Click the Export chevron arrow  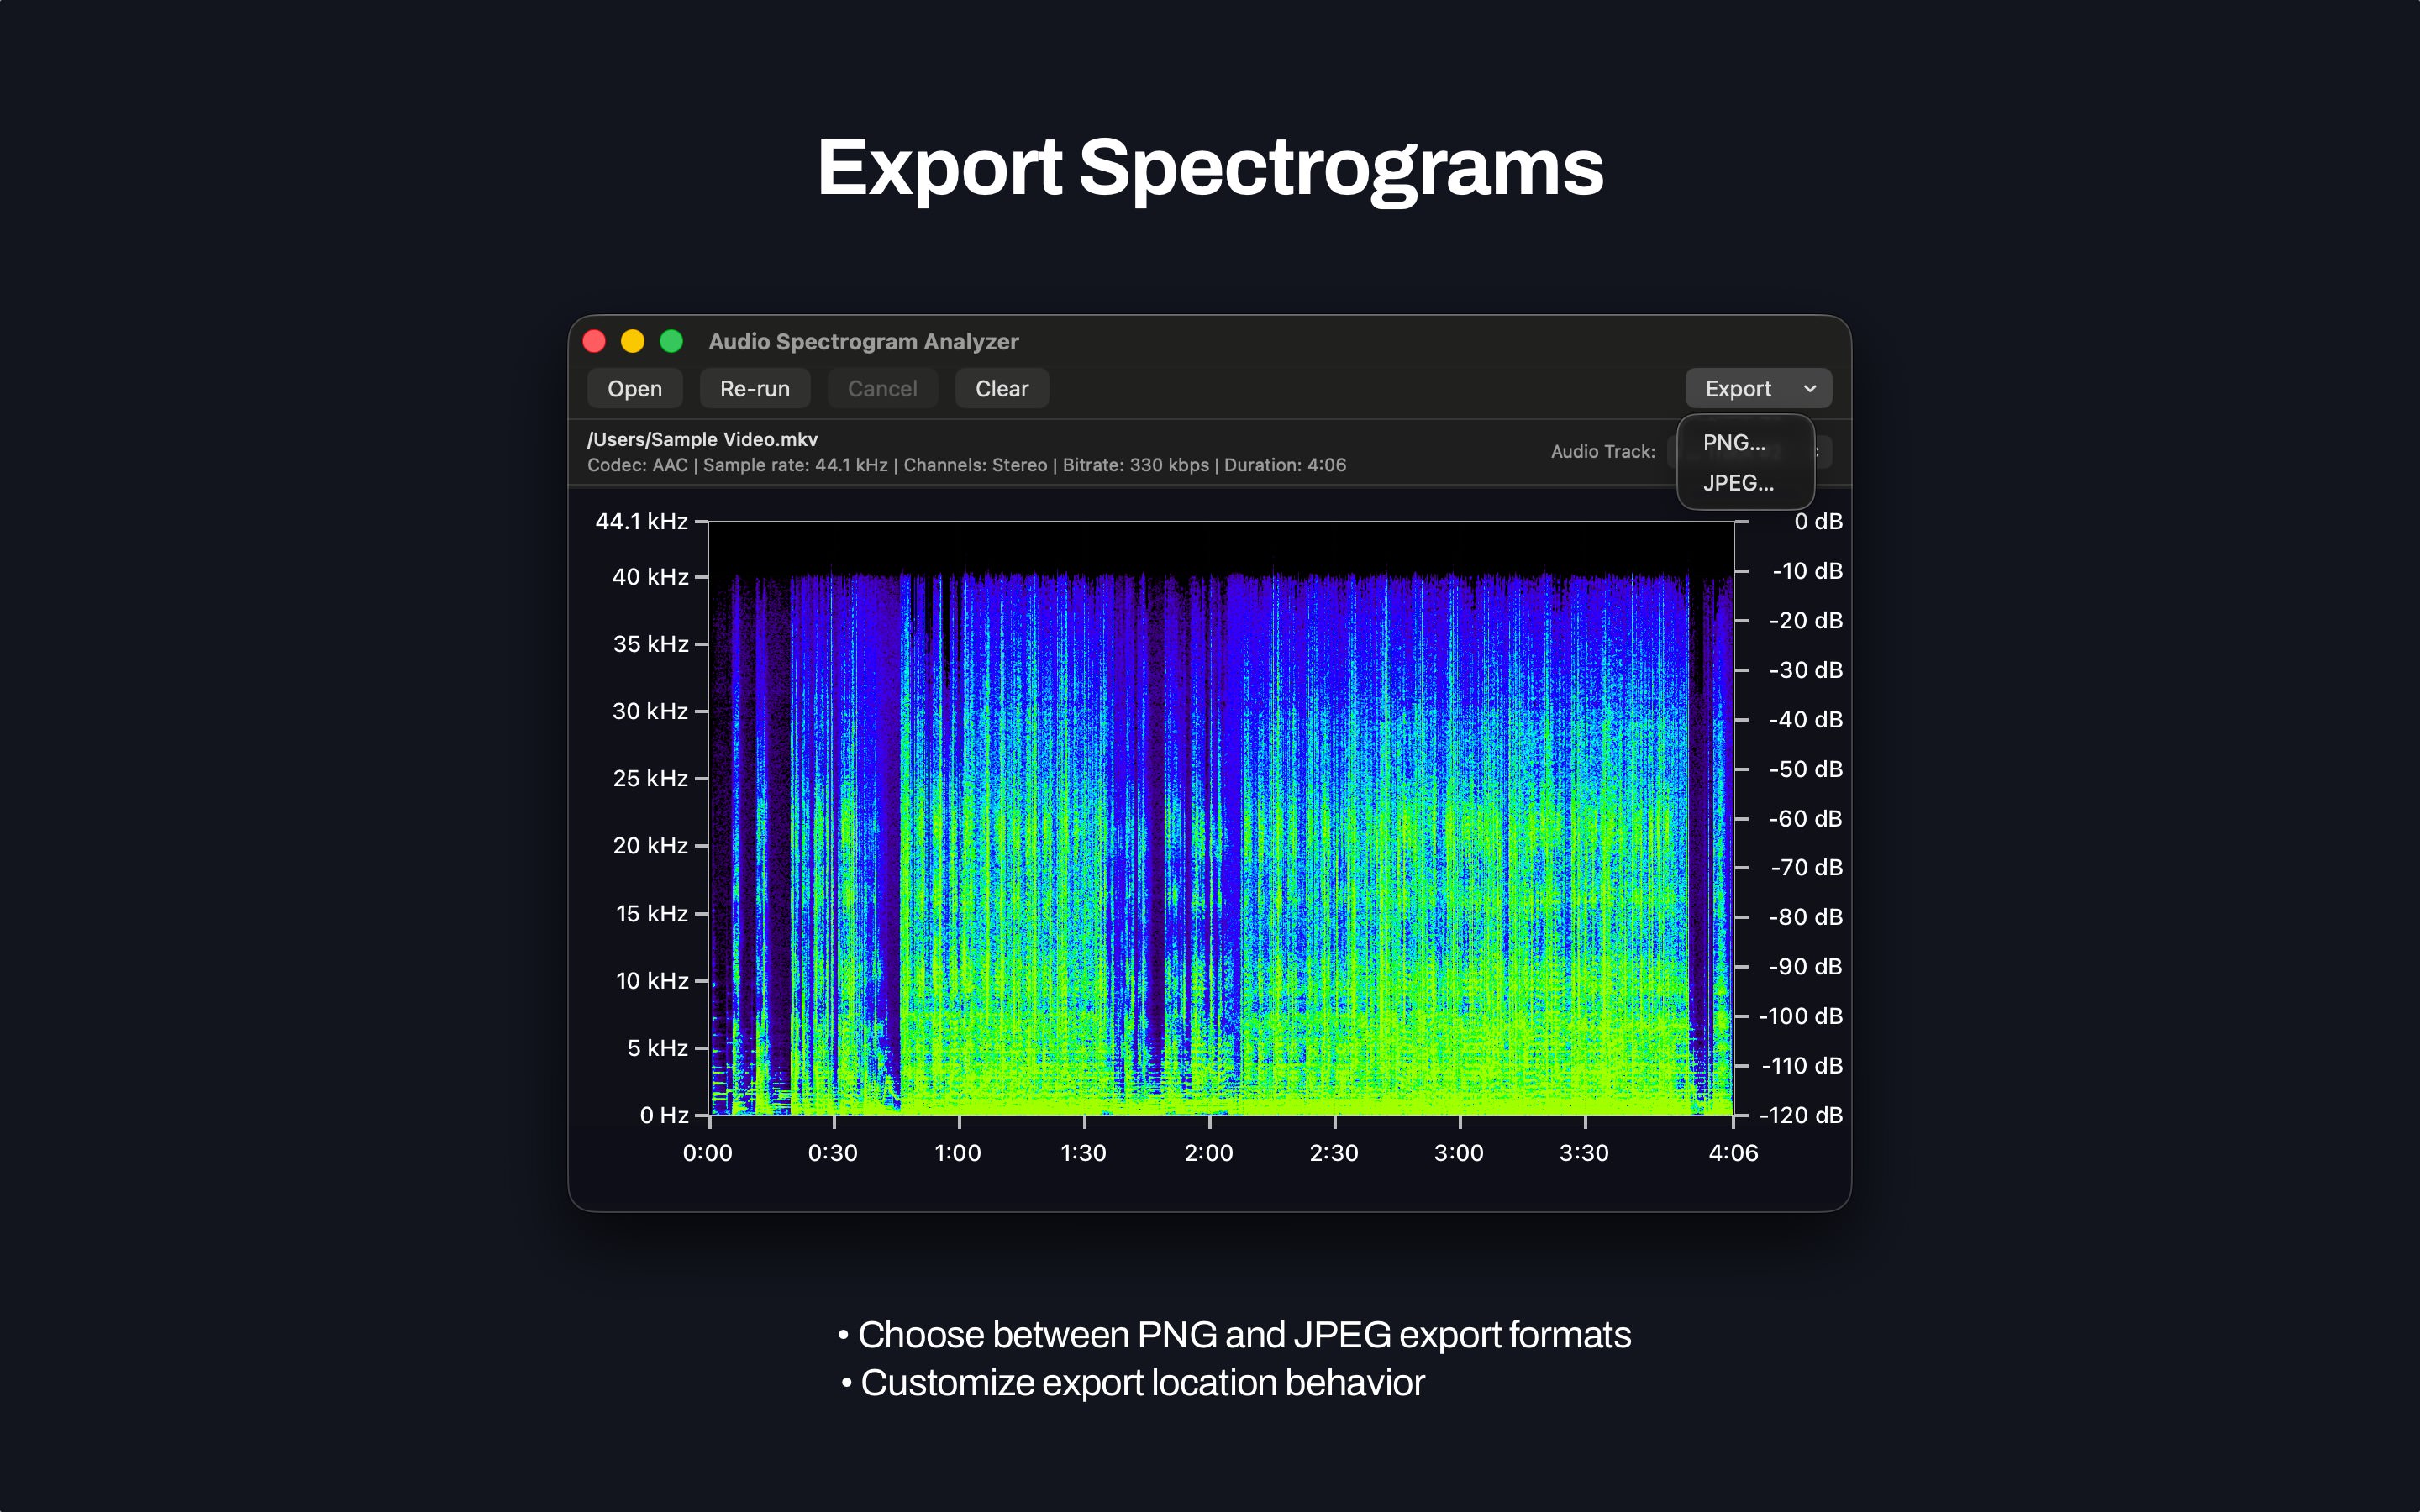(x=1810, y=388)
